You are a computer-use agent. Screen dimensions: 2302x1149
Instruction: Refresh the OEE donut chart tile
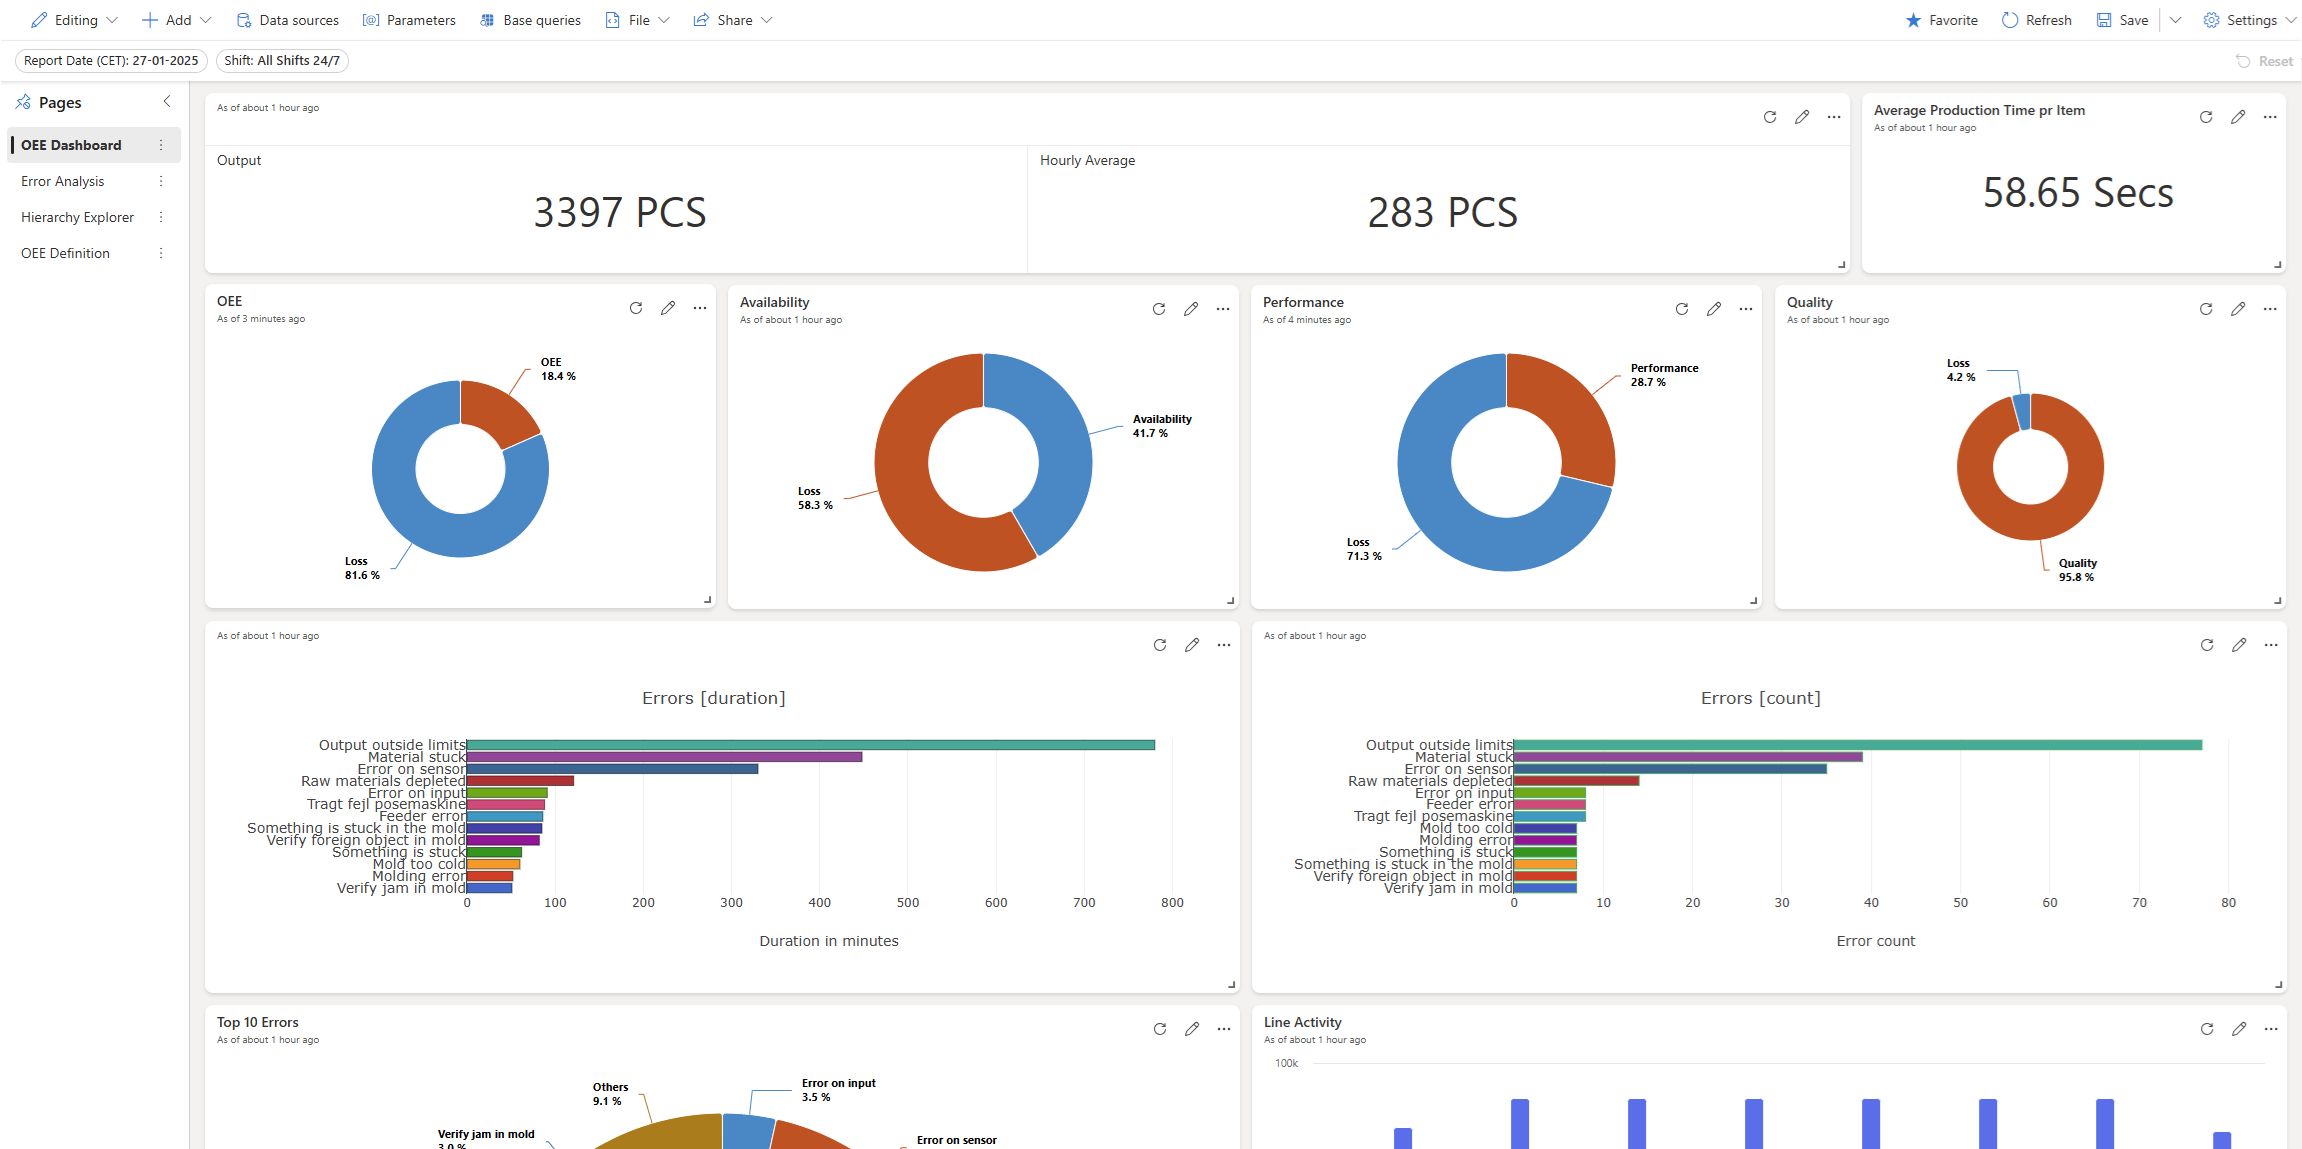click(636, 308)
